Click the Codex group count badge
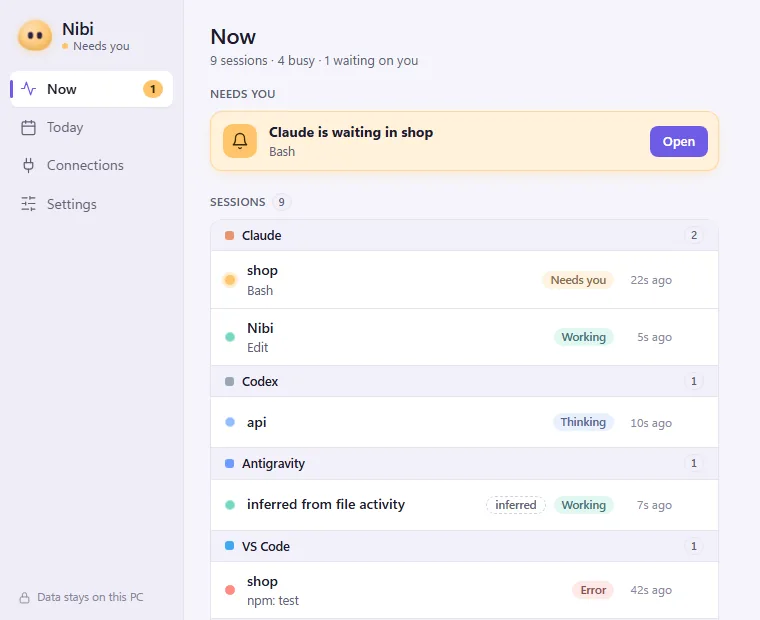This screenshot has height=620, width=760. (694, 382)
